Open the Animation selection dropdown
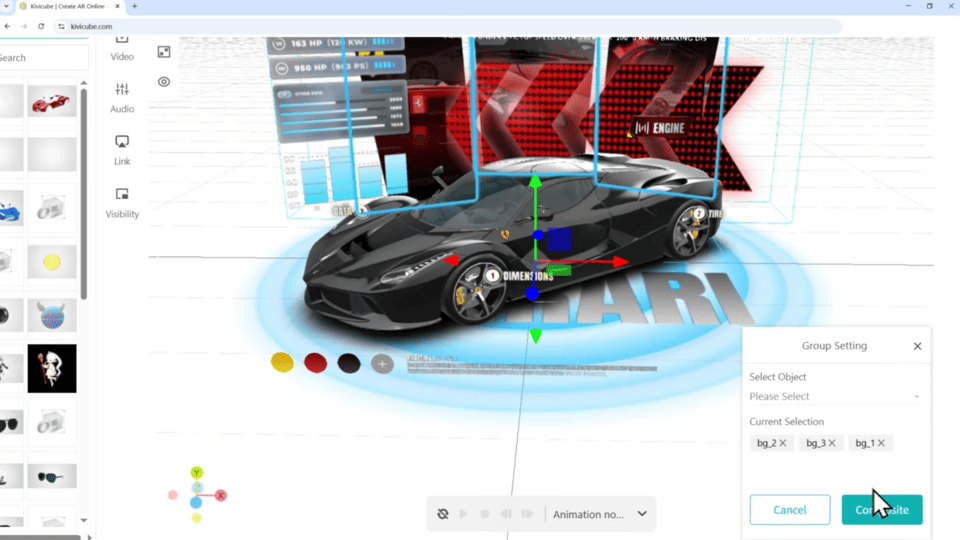The width and height of the screenshot is (960, 540). coord(599,514)
